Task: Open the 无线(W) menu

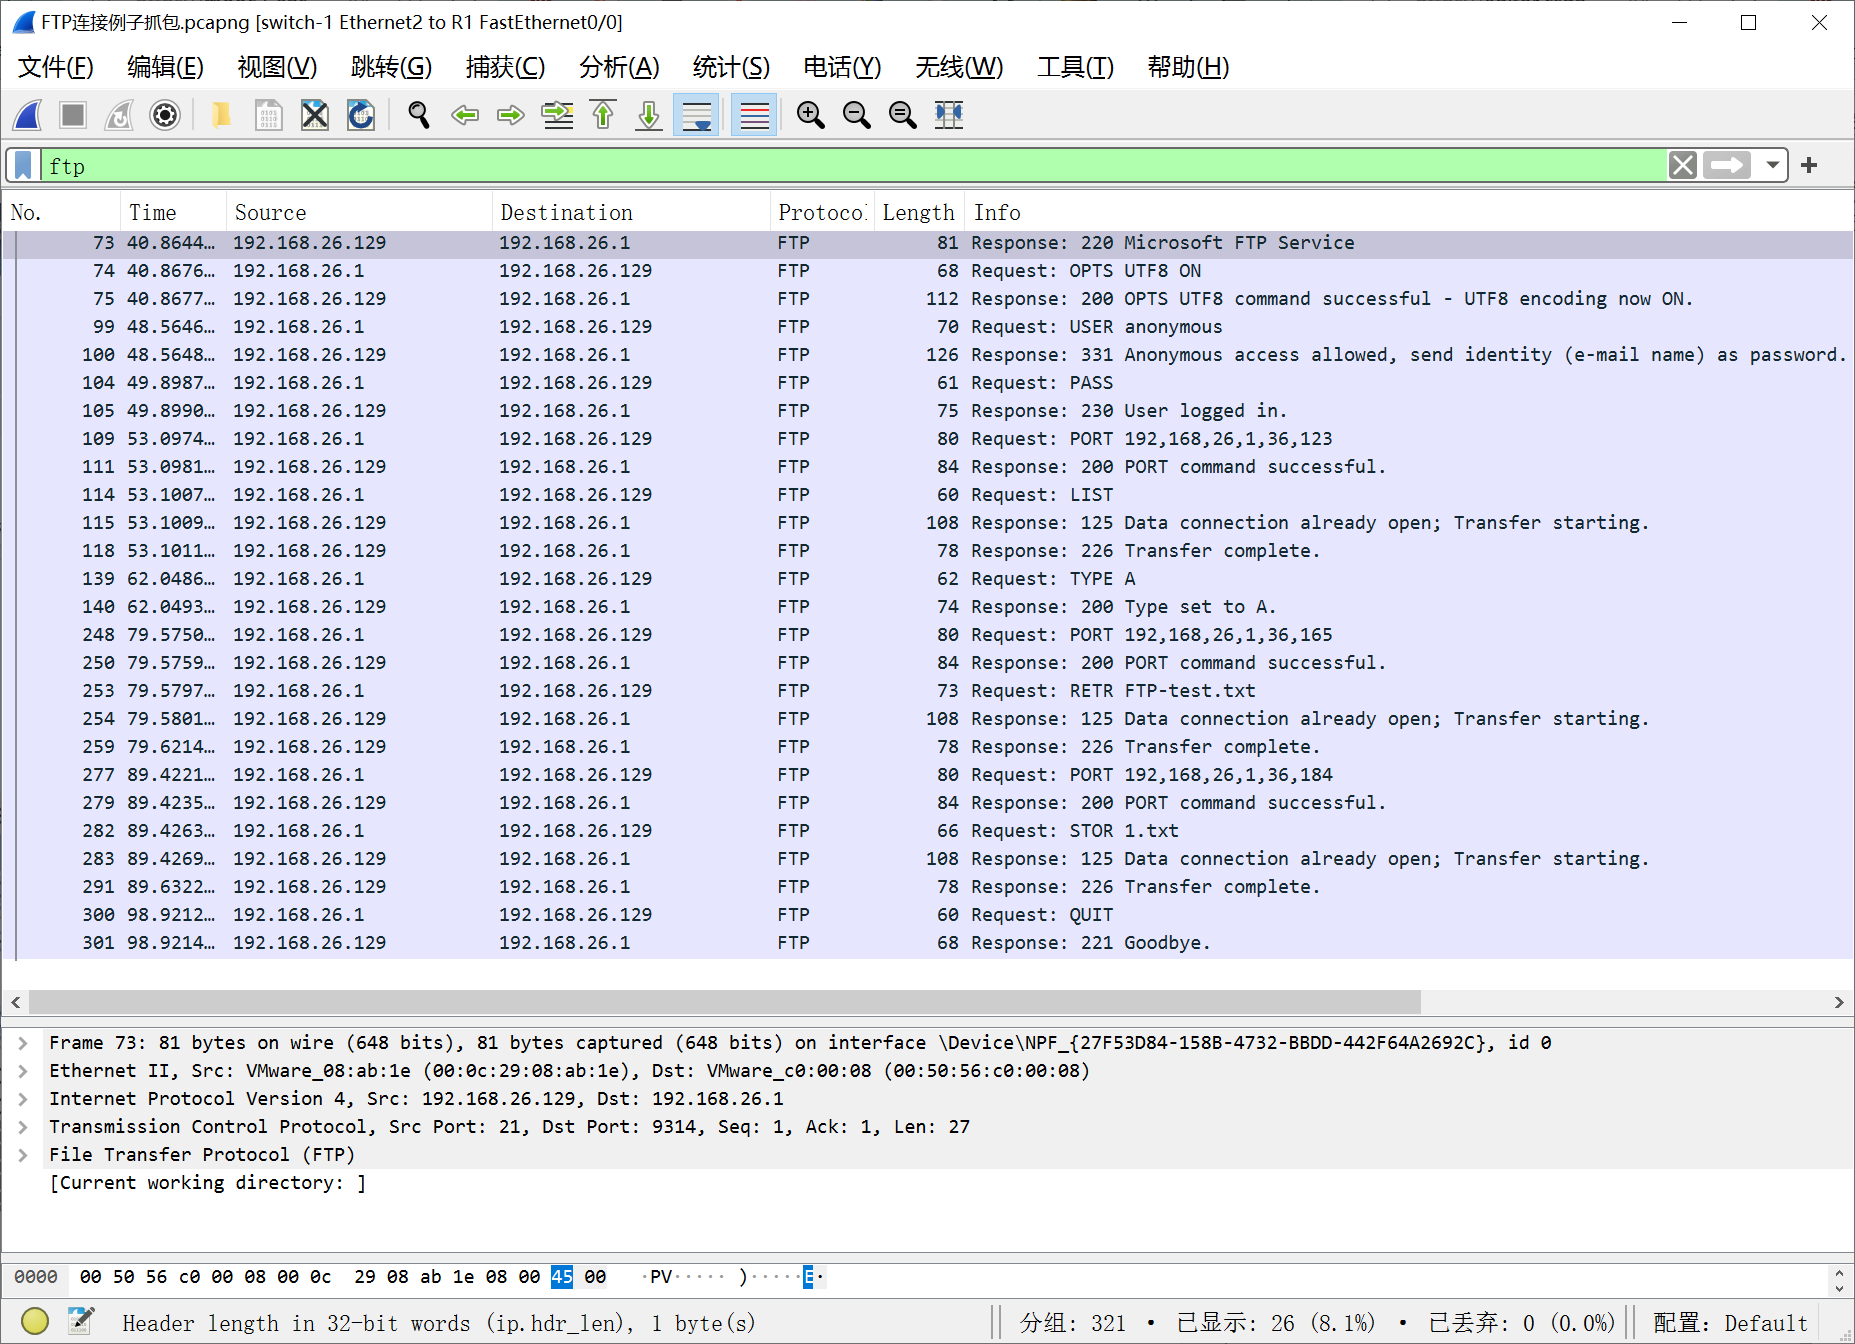Action: (x=959, y=67)
